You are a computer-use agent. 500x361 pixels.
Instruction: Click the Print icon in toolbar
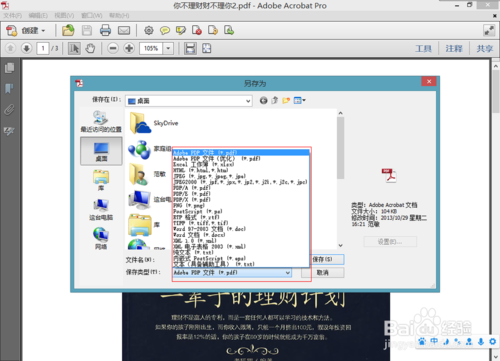coord(105,31)
